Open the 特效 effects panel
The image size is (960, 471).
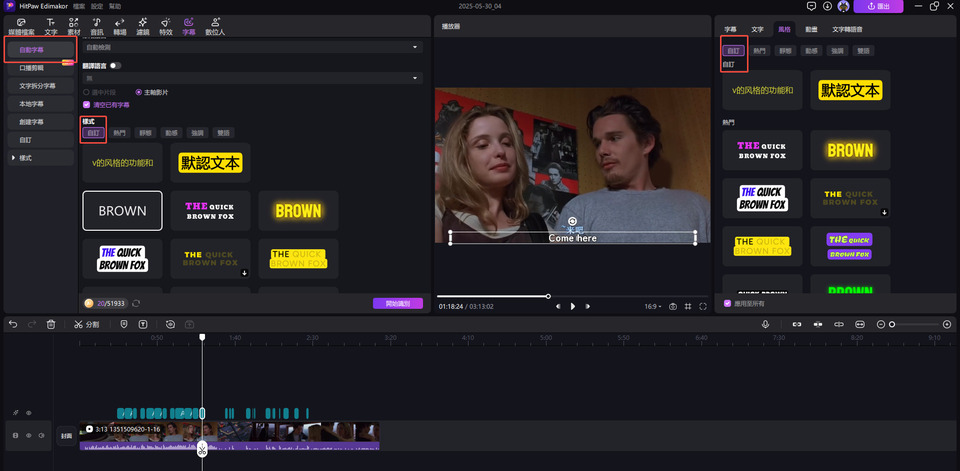(x=166, y=26)
